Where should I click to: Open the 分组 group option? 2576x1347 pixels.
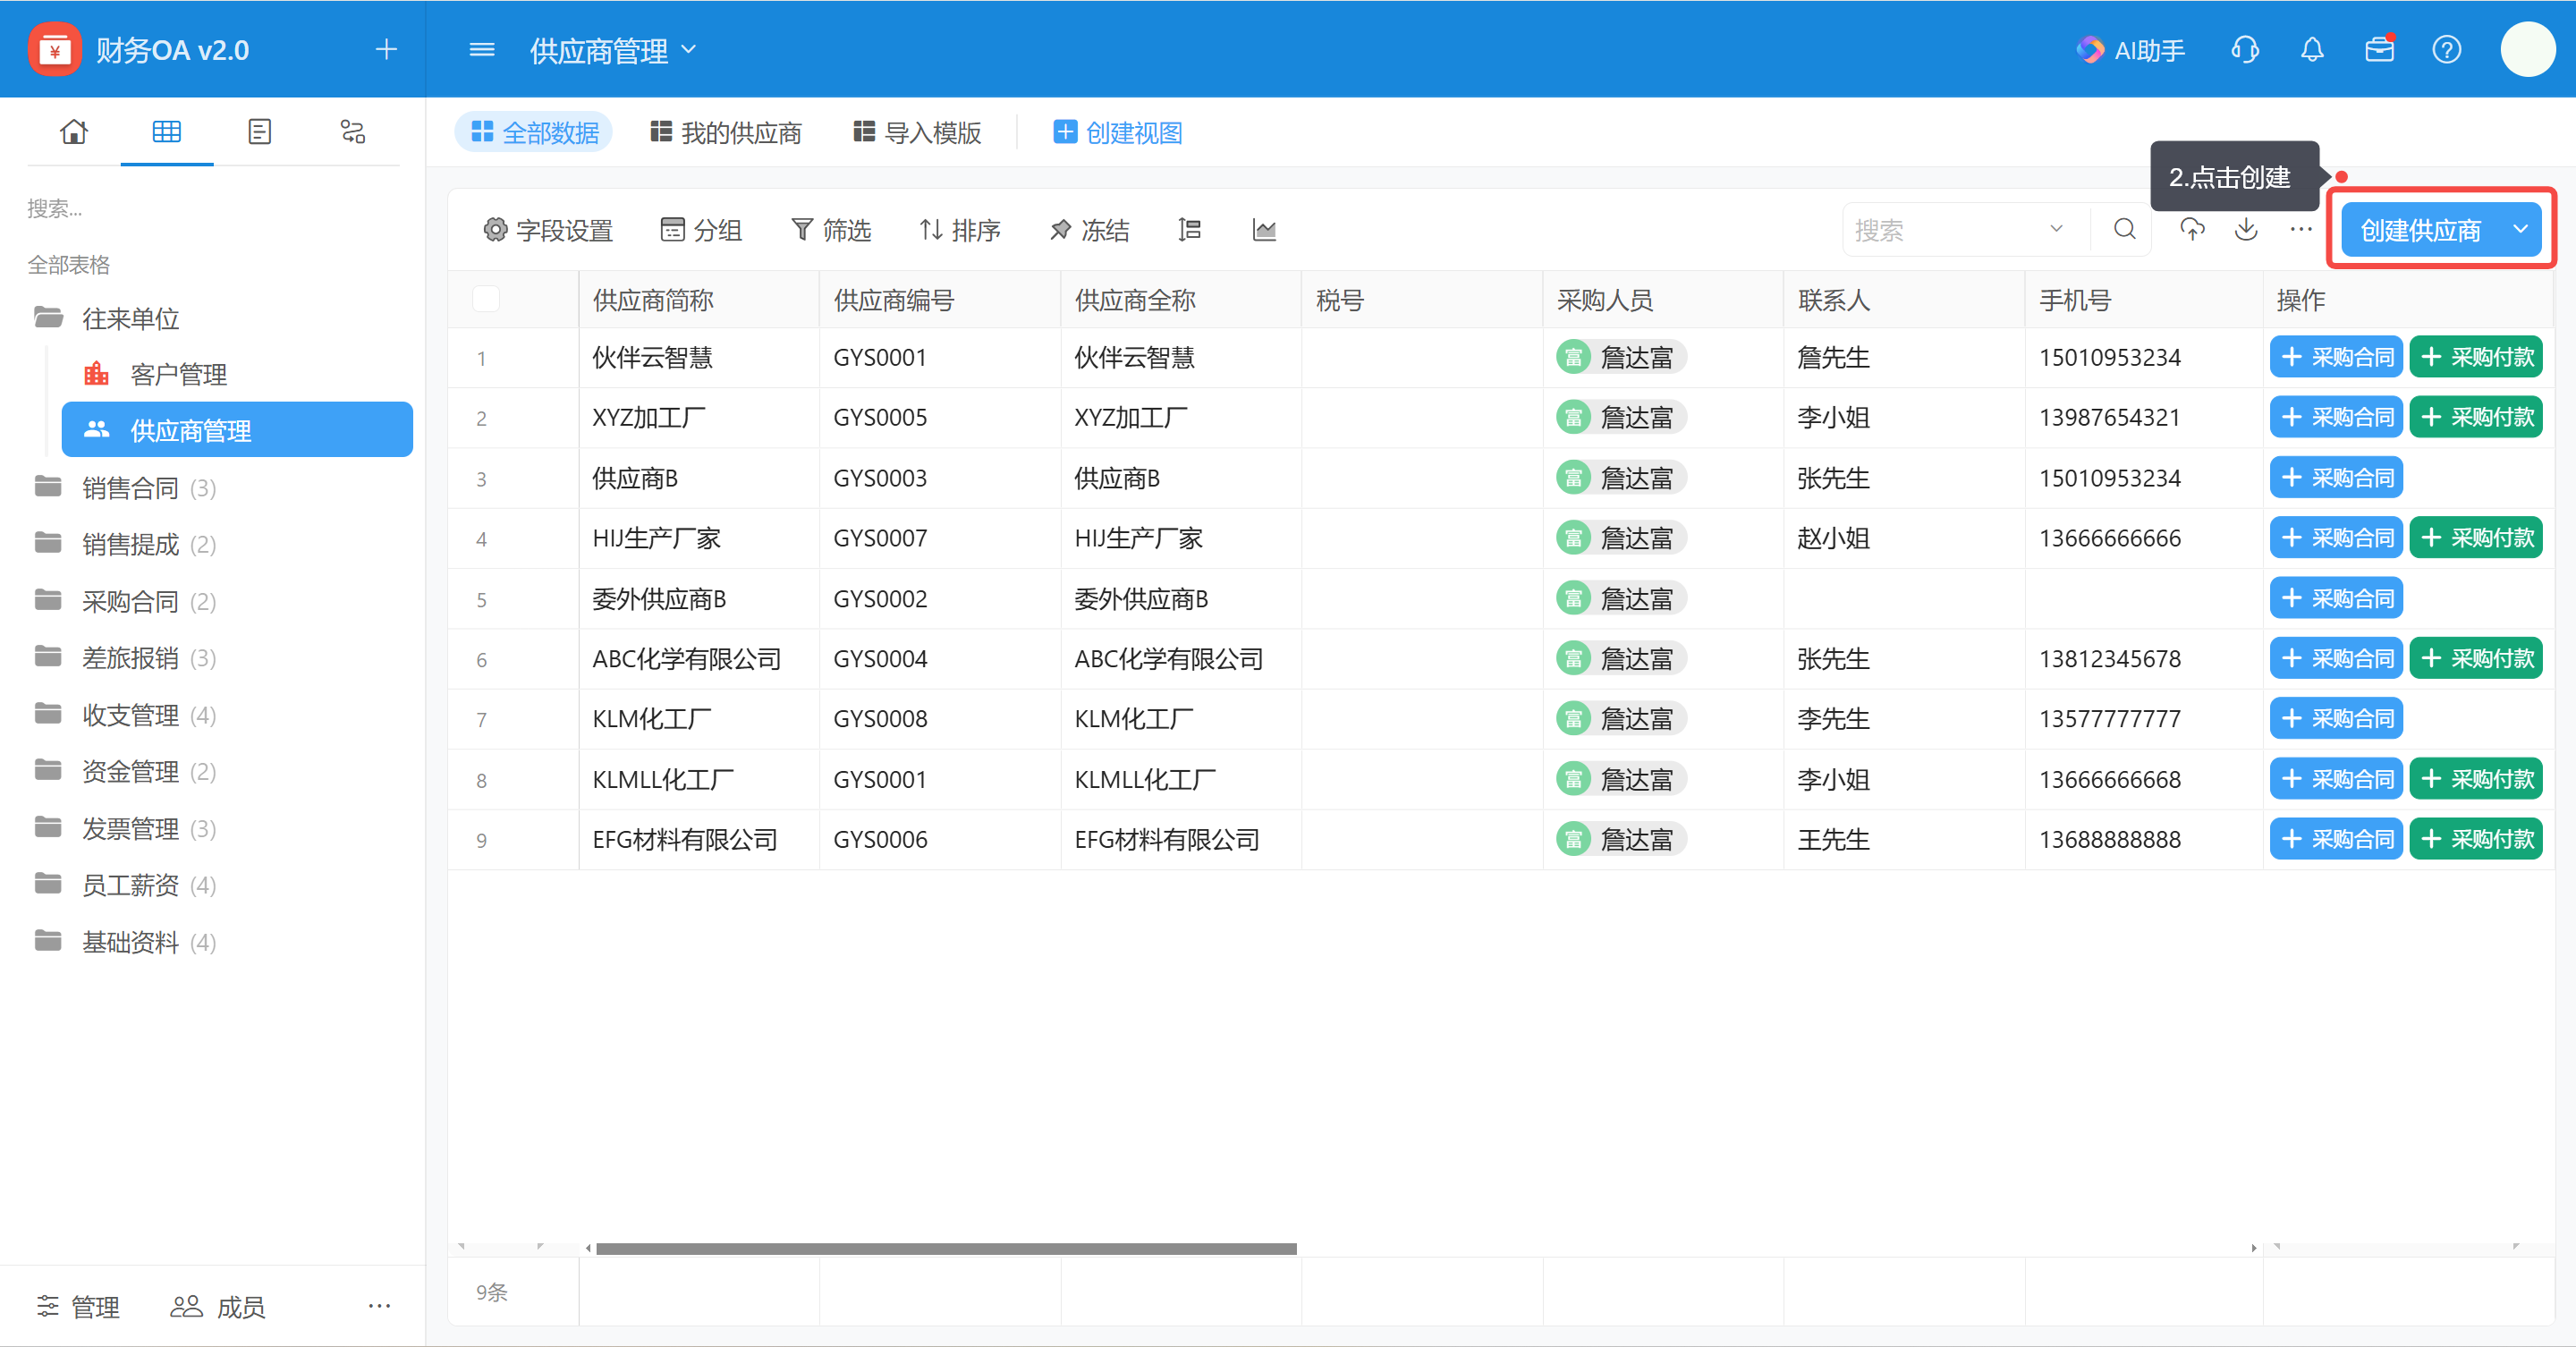[701, 230]
